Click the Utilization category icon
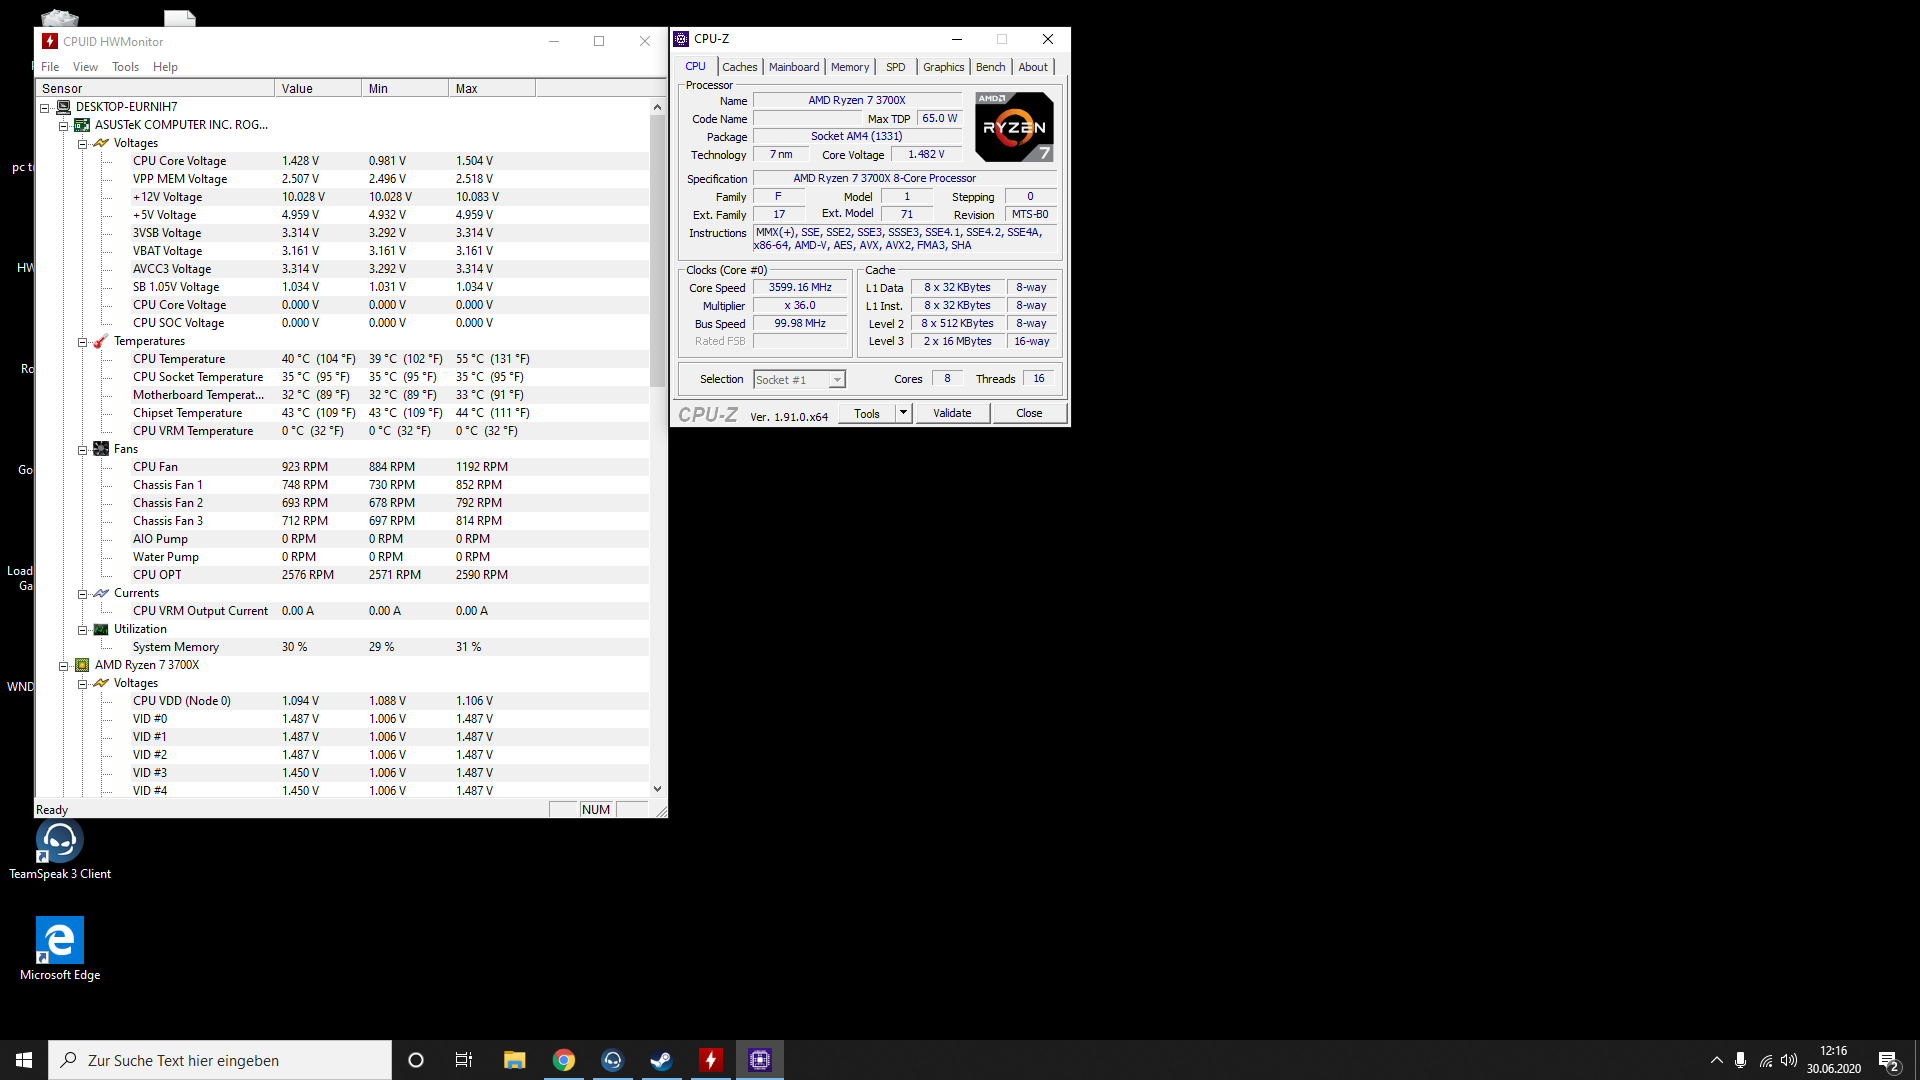 101,629
